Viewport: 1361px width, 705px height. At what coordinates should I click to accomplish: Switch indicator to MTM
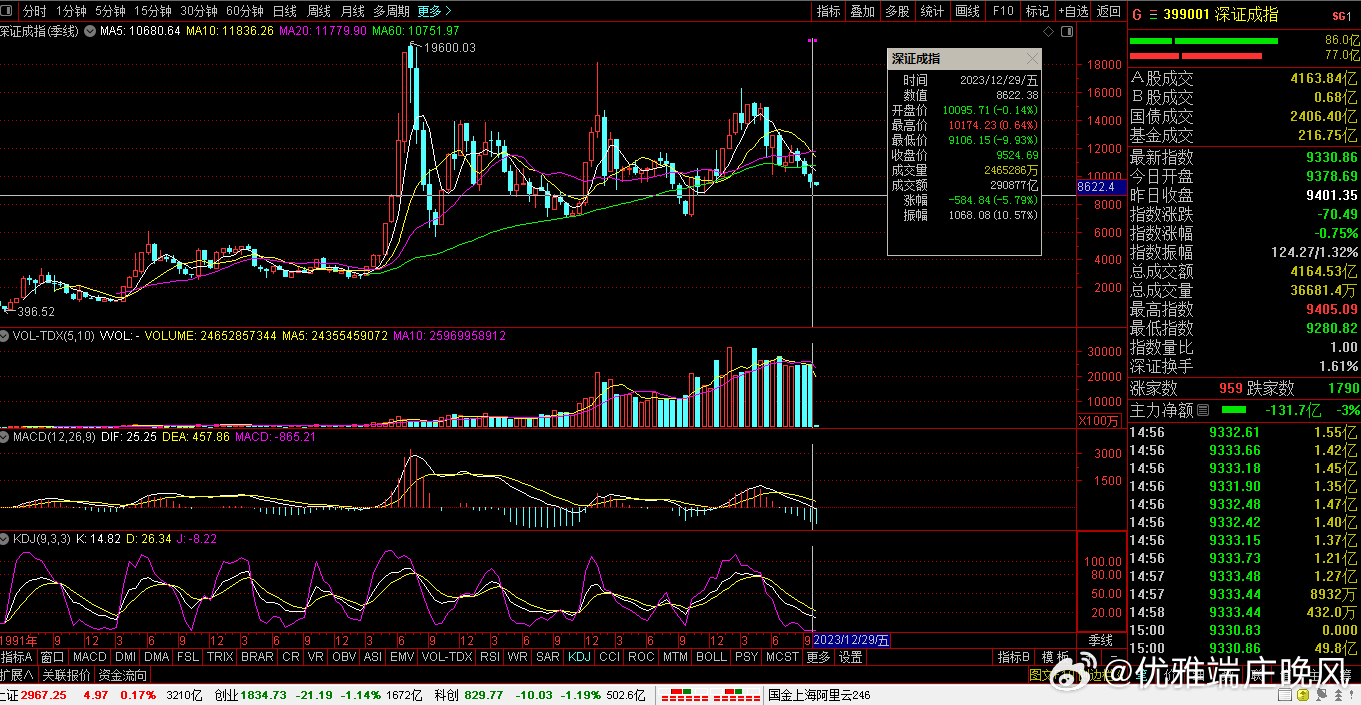click(676, 657)
